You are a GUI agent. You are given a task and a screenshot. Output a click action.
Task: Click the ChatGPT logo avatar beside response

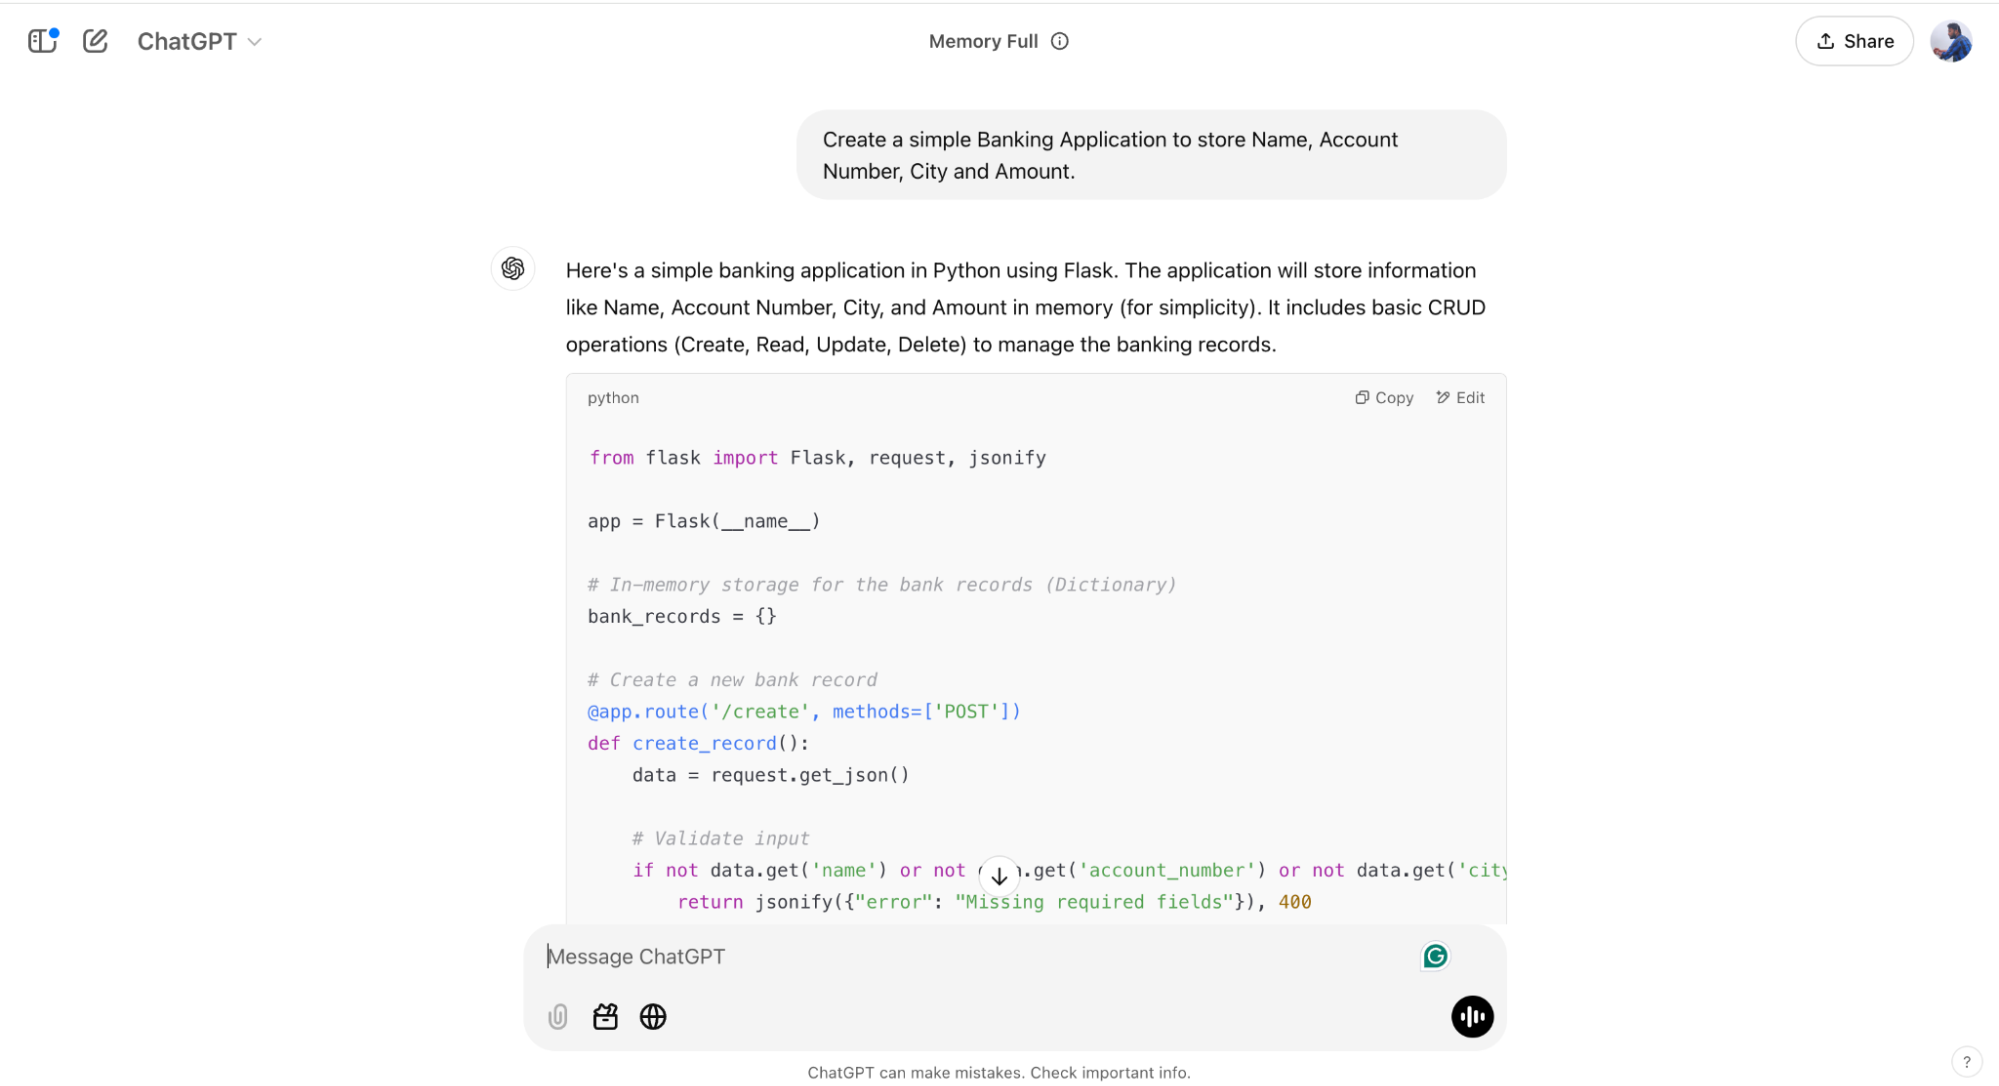pyautogui.click(x=513, y=268)
